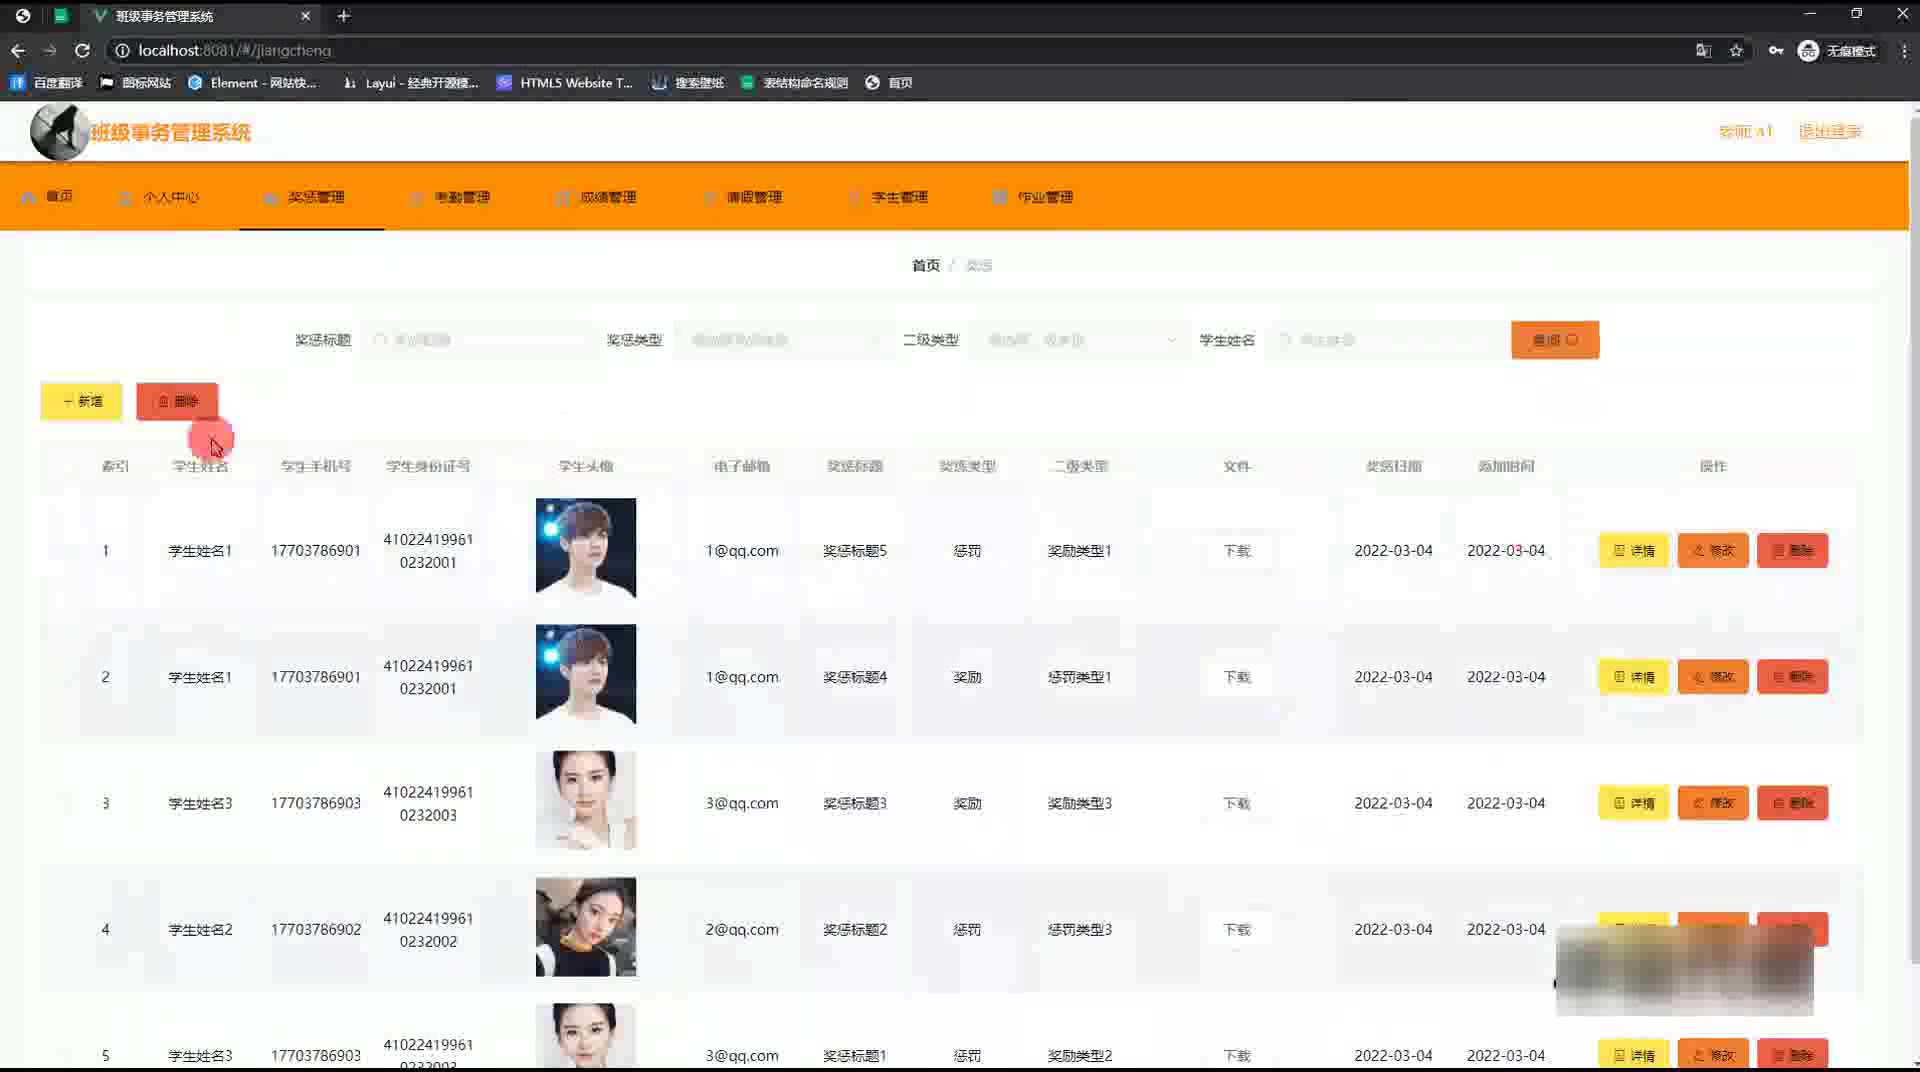Go back using the browser back arrow
The width and height of the screenshot is (1920, 1072).
coord(18,50)
